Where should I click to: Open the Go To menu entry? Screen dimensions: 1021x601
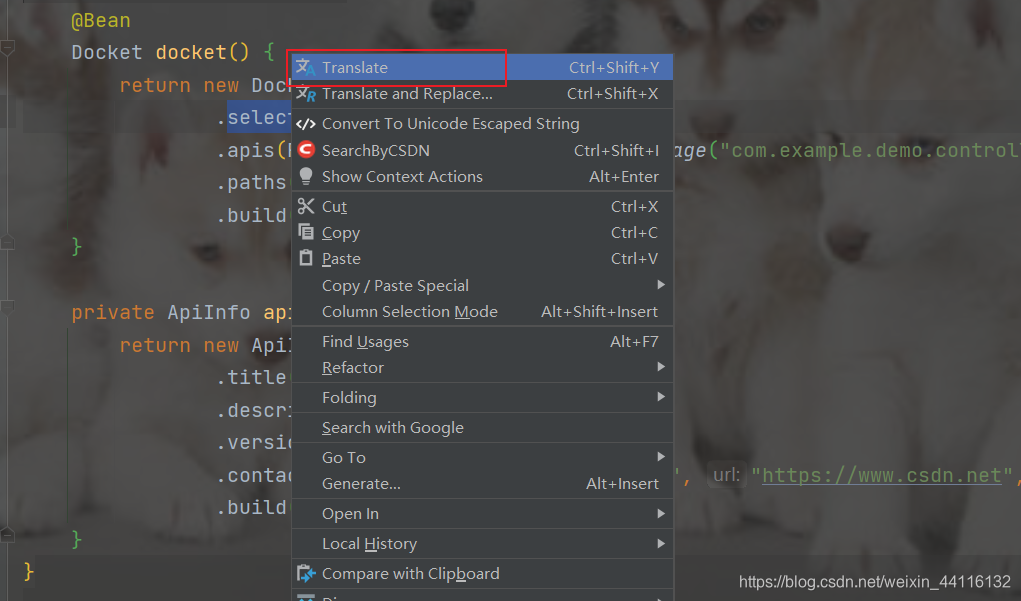[482, 457]
